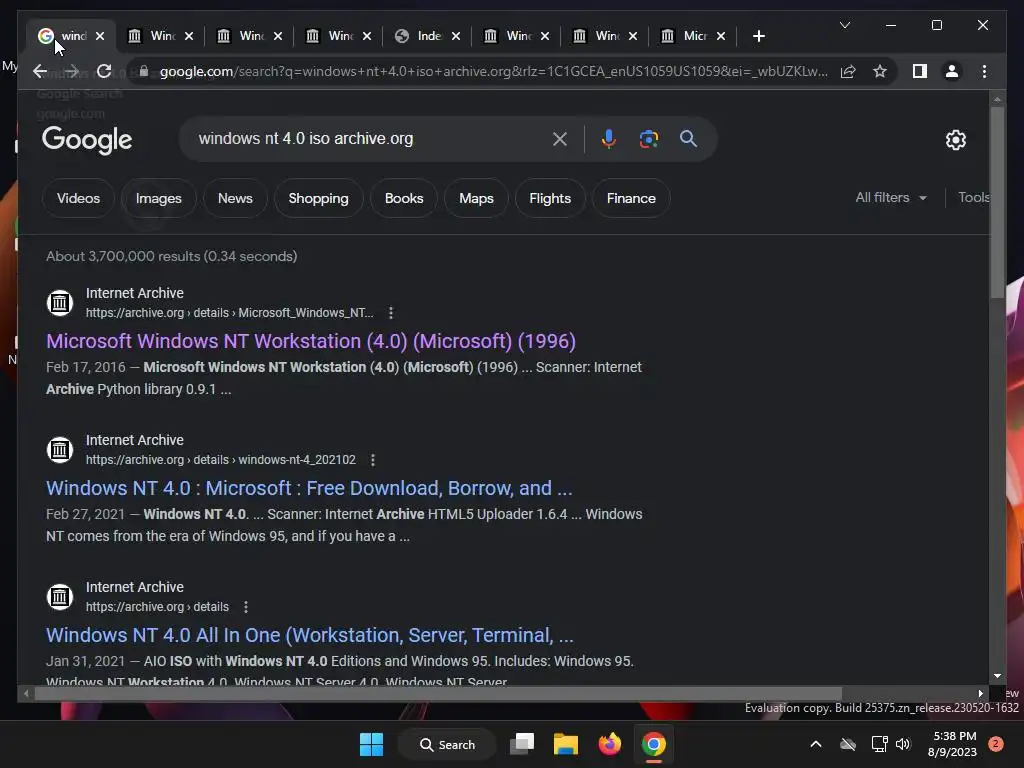This screenshot has width=1024, height=768.
Task: Click Chrome icon on taskbar
Action: coord(653,744)
